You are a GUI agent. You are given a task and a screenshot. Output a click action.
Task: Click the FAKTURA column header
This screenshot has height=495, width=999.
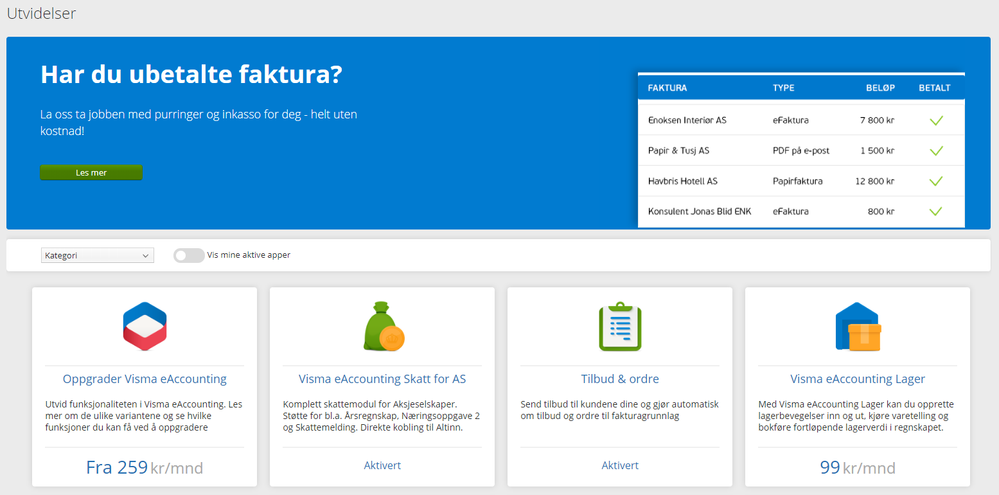[667, 88]
